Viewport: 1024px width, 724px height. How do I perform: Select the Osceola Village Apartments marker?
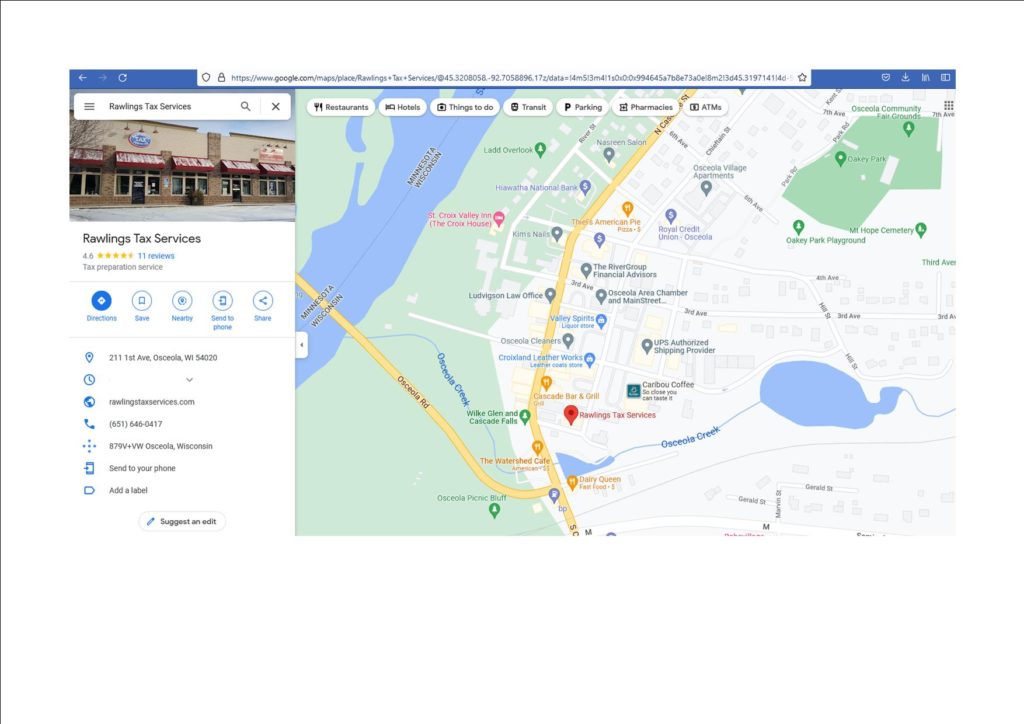click(705, 188)
